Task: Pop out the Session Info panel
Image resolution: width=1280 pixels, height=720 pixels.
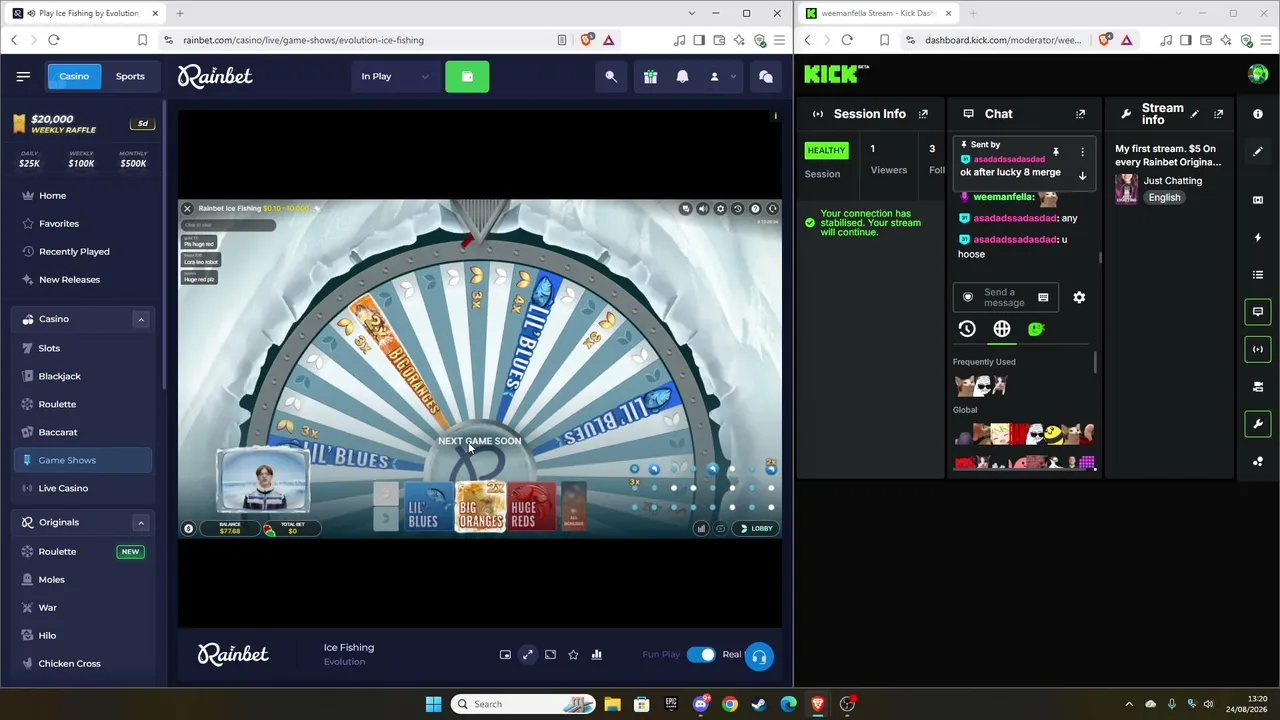Action: (923, 114)
